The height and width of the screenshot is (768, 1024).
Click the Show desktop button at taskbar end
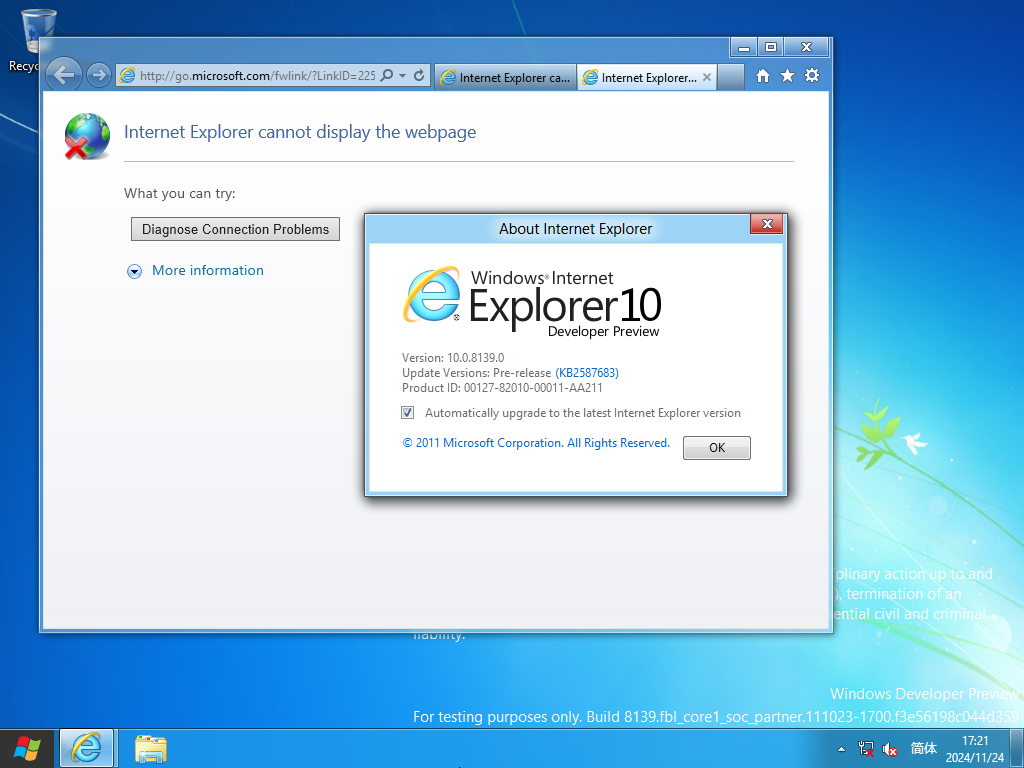tap(1016, 748)
